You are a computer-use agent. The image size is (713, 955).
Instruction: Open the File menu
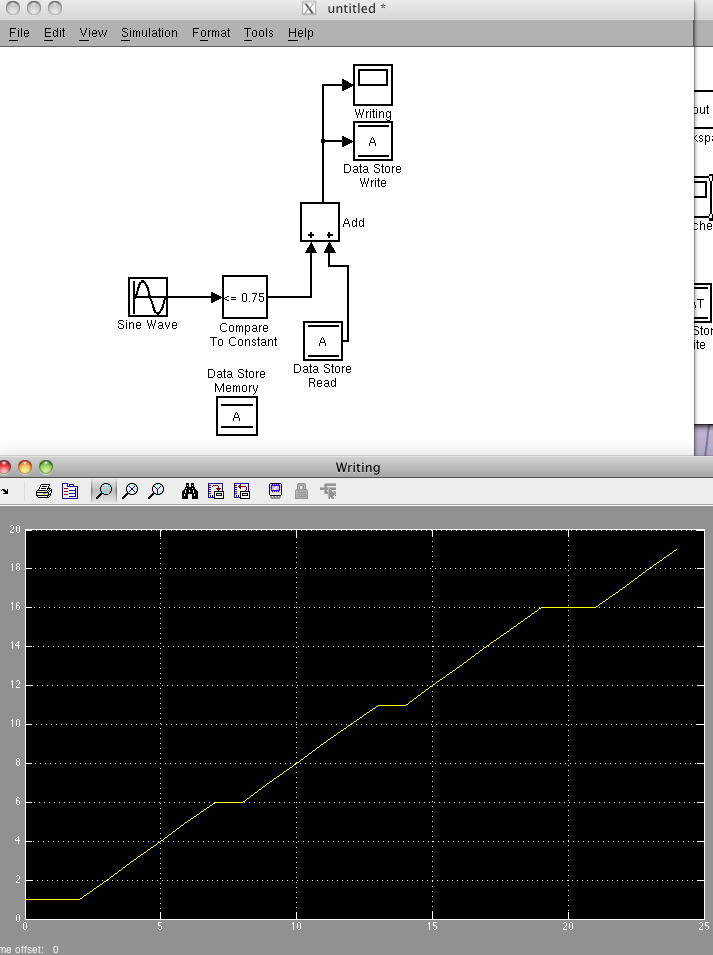click(x=19, y=33)
